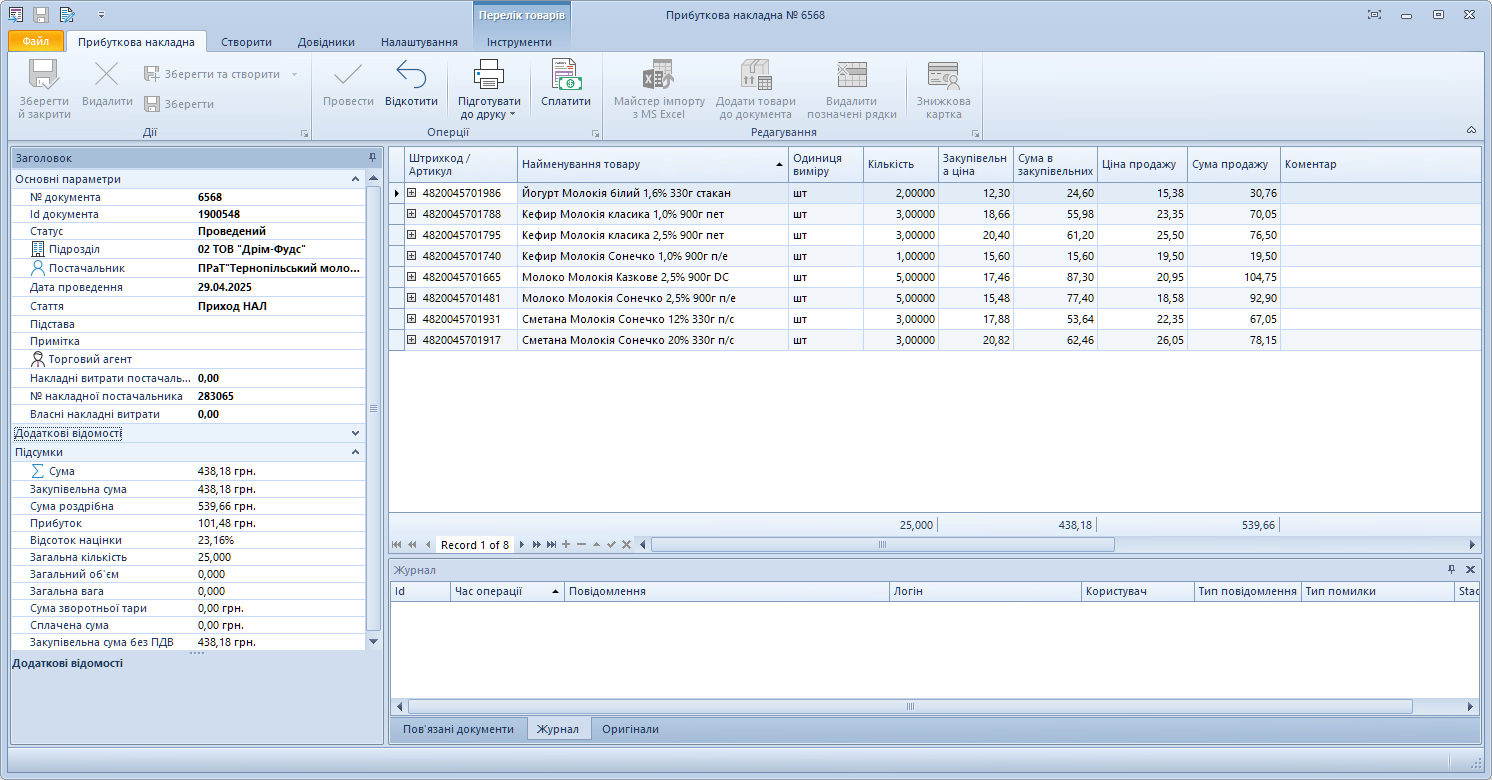This screenshot has height=780, width=1492.
Task: Go to last record in navigator
Action: 551,545
